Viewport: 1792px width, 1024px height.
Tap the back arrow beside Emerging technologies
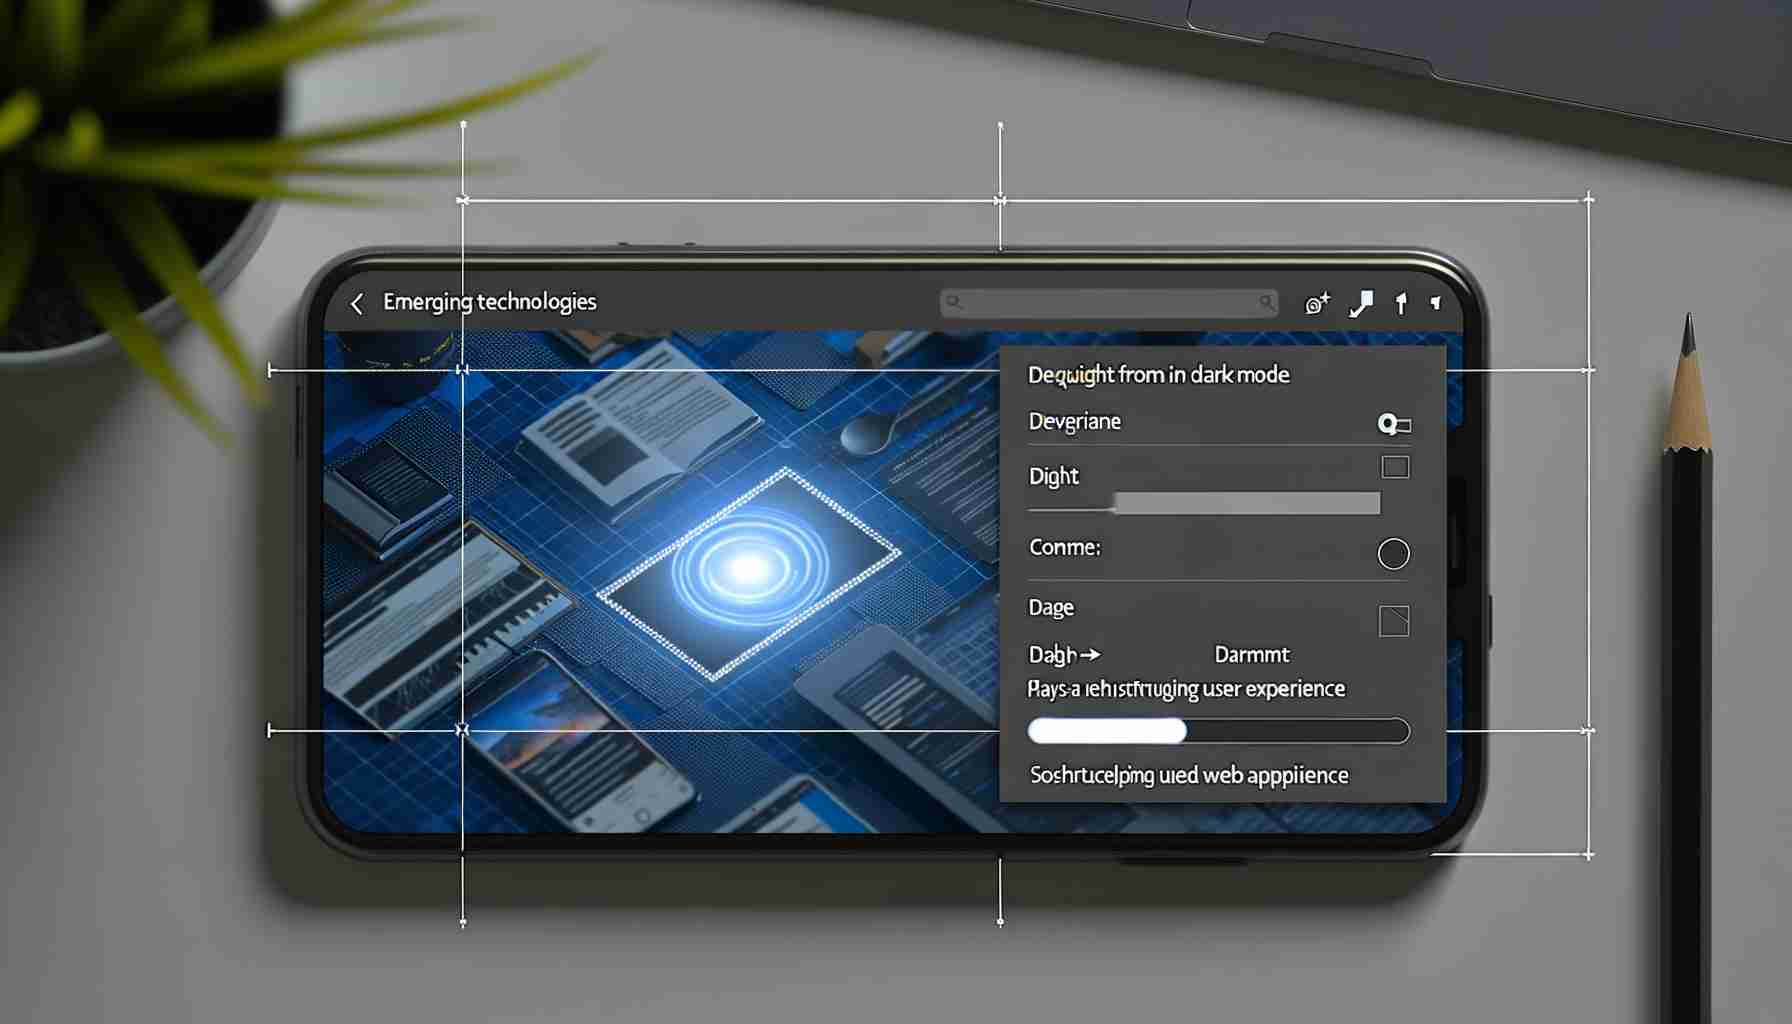tap(357, 303)
